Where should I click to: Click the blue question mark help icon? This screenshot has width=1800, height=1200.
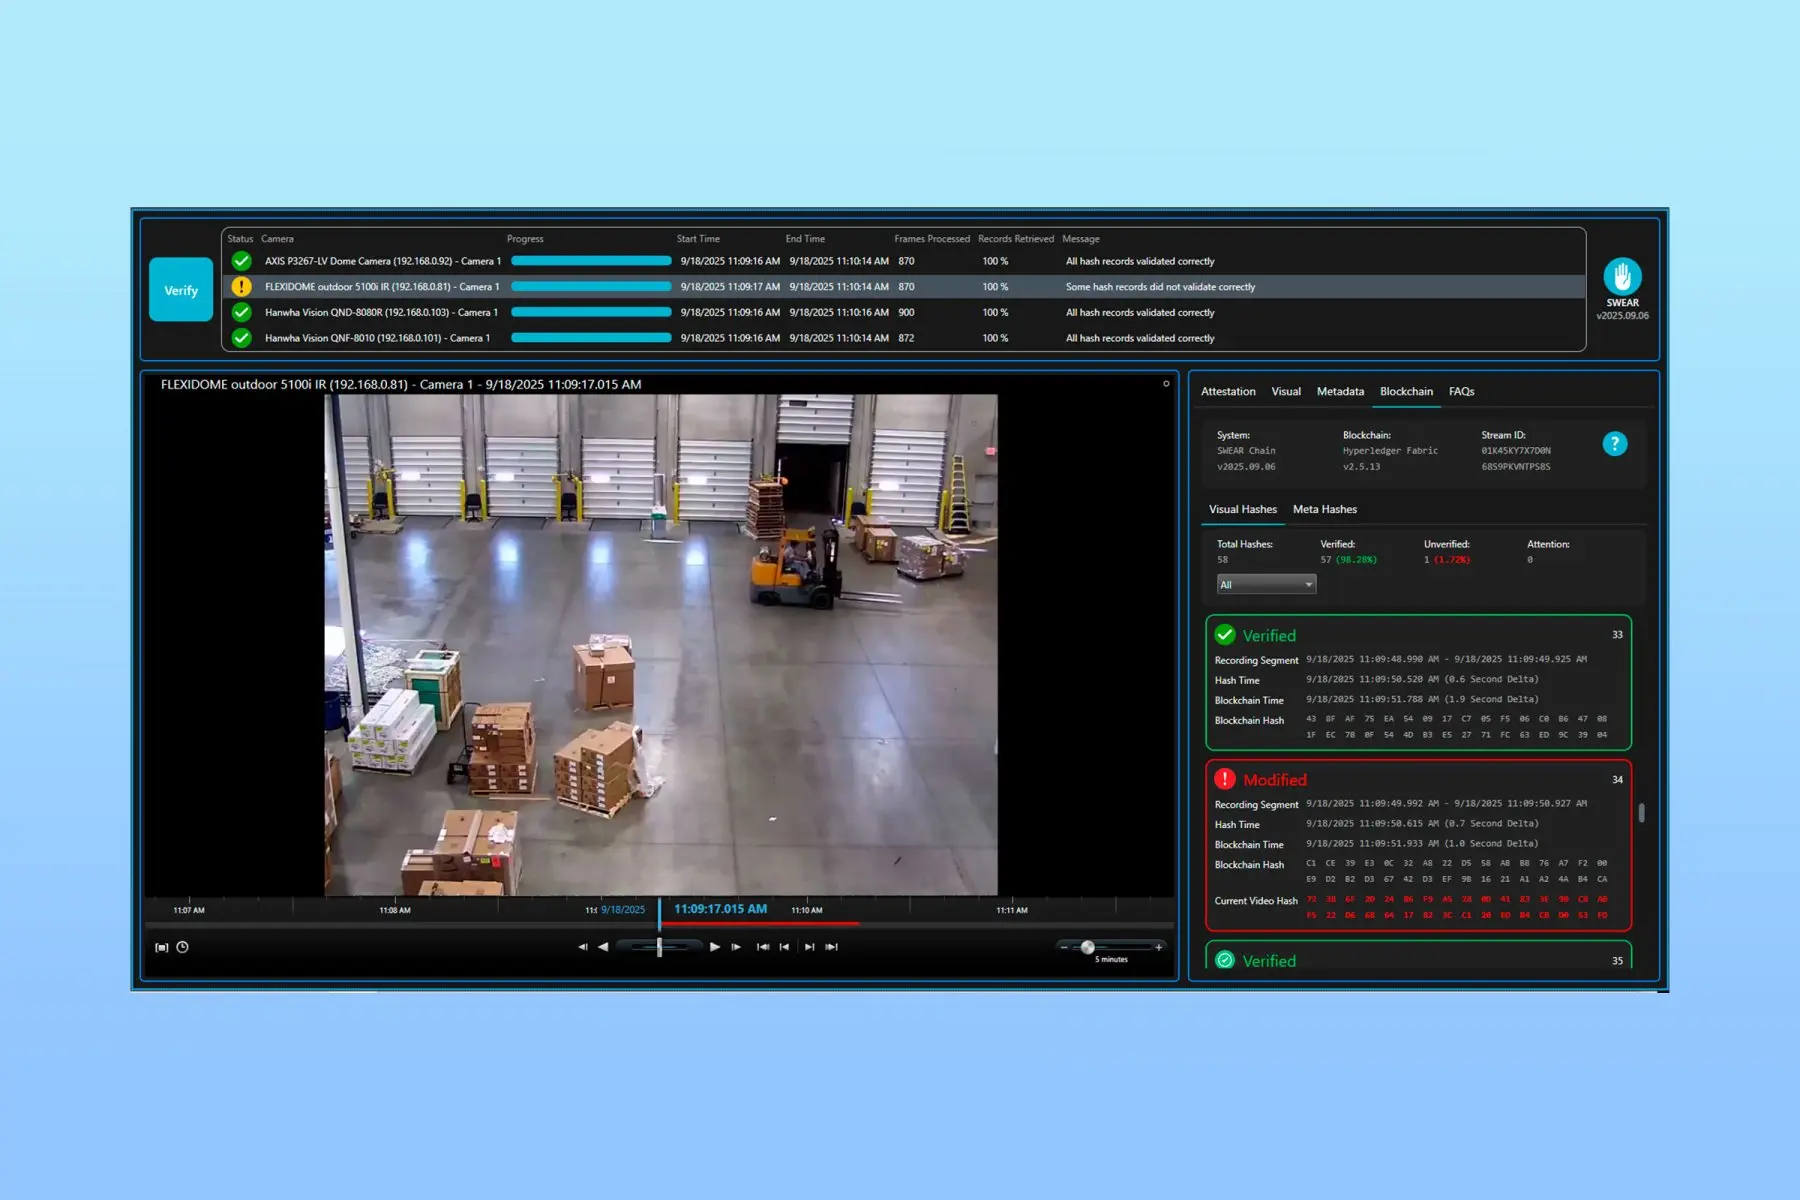1615,444
